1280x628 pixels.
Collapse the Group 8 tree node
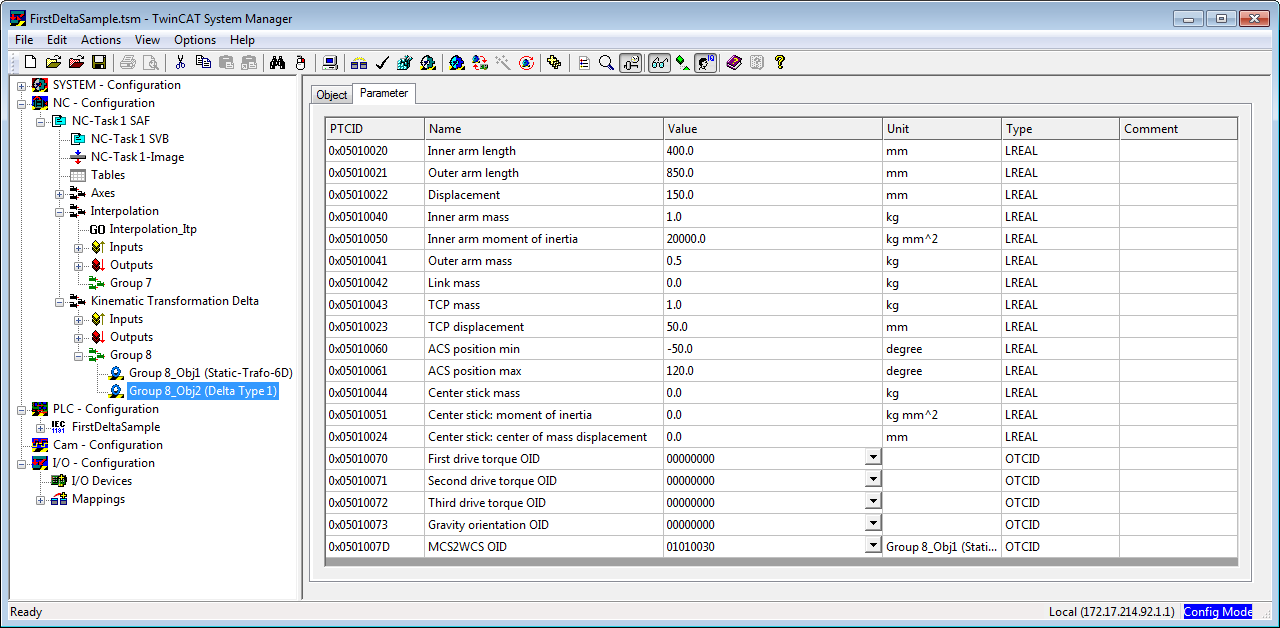79,355
